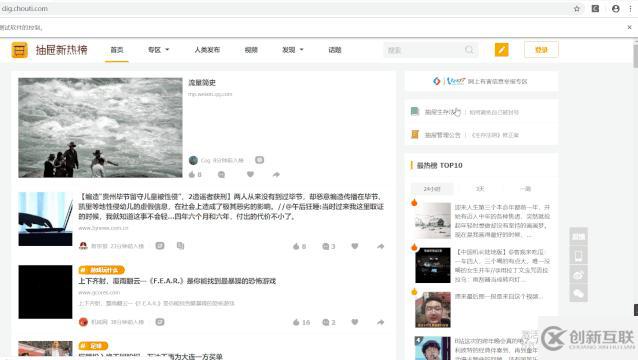Select the 首页 navigation tab
The height and width of the screenshot is (360, 638).
[x=117, y=50]
